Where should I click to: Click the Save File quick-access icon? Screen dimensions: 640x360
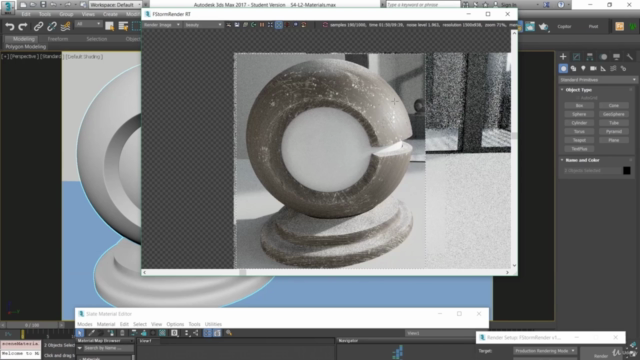click(43, 4)
